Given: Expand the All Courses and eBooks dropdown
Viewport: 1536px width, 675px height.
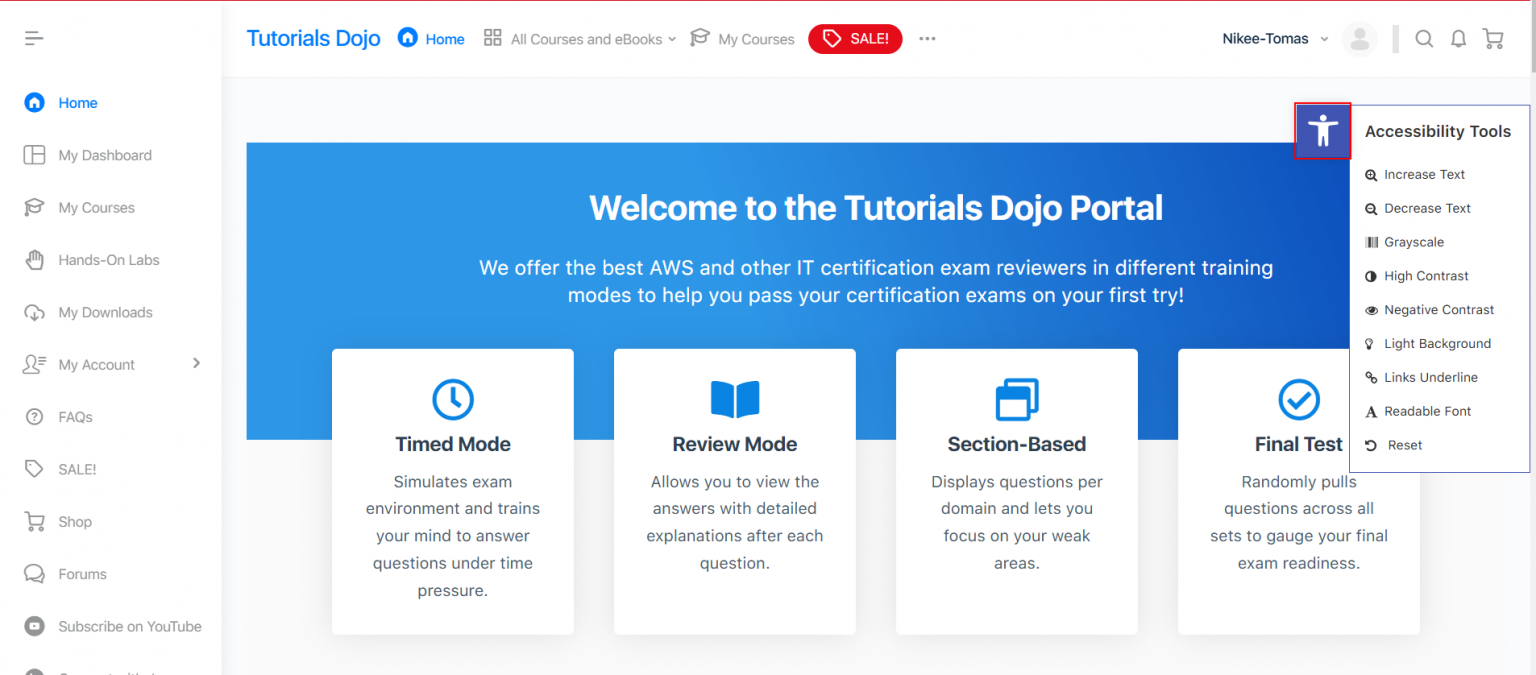Looking at the screenshot, I should coord(580,39).
